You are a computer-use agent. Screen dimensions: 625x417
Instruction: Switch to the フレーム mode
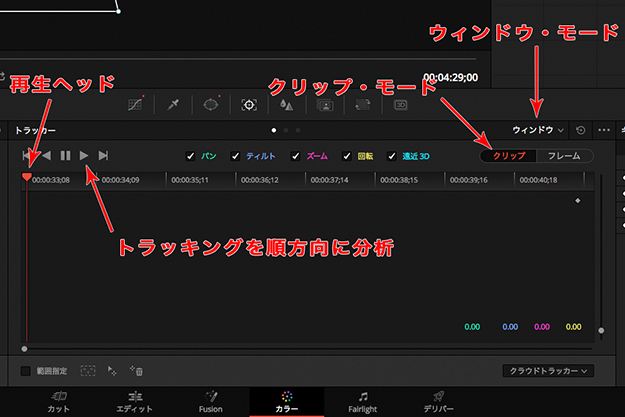564,156
